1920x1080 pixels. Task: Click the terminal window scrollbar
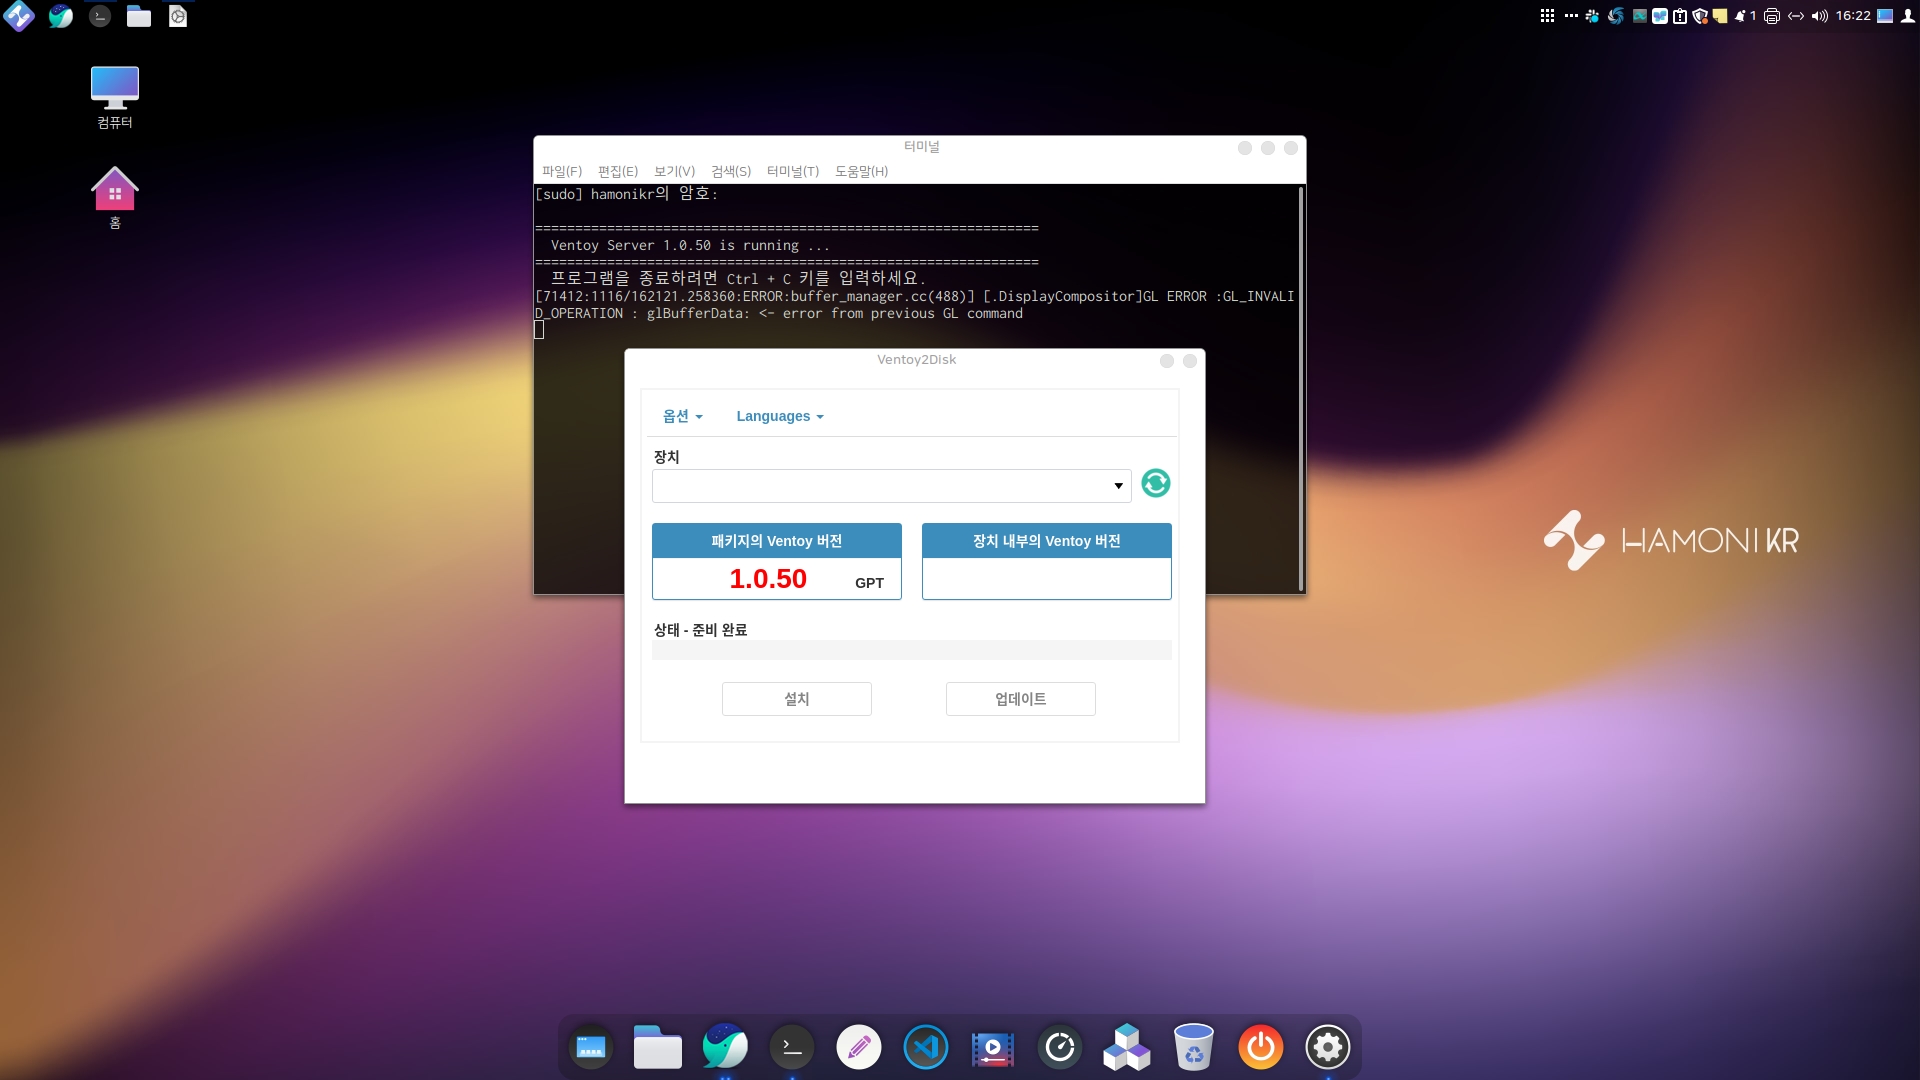[1300, 390]
